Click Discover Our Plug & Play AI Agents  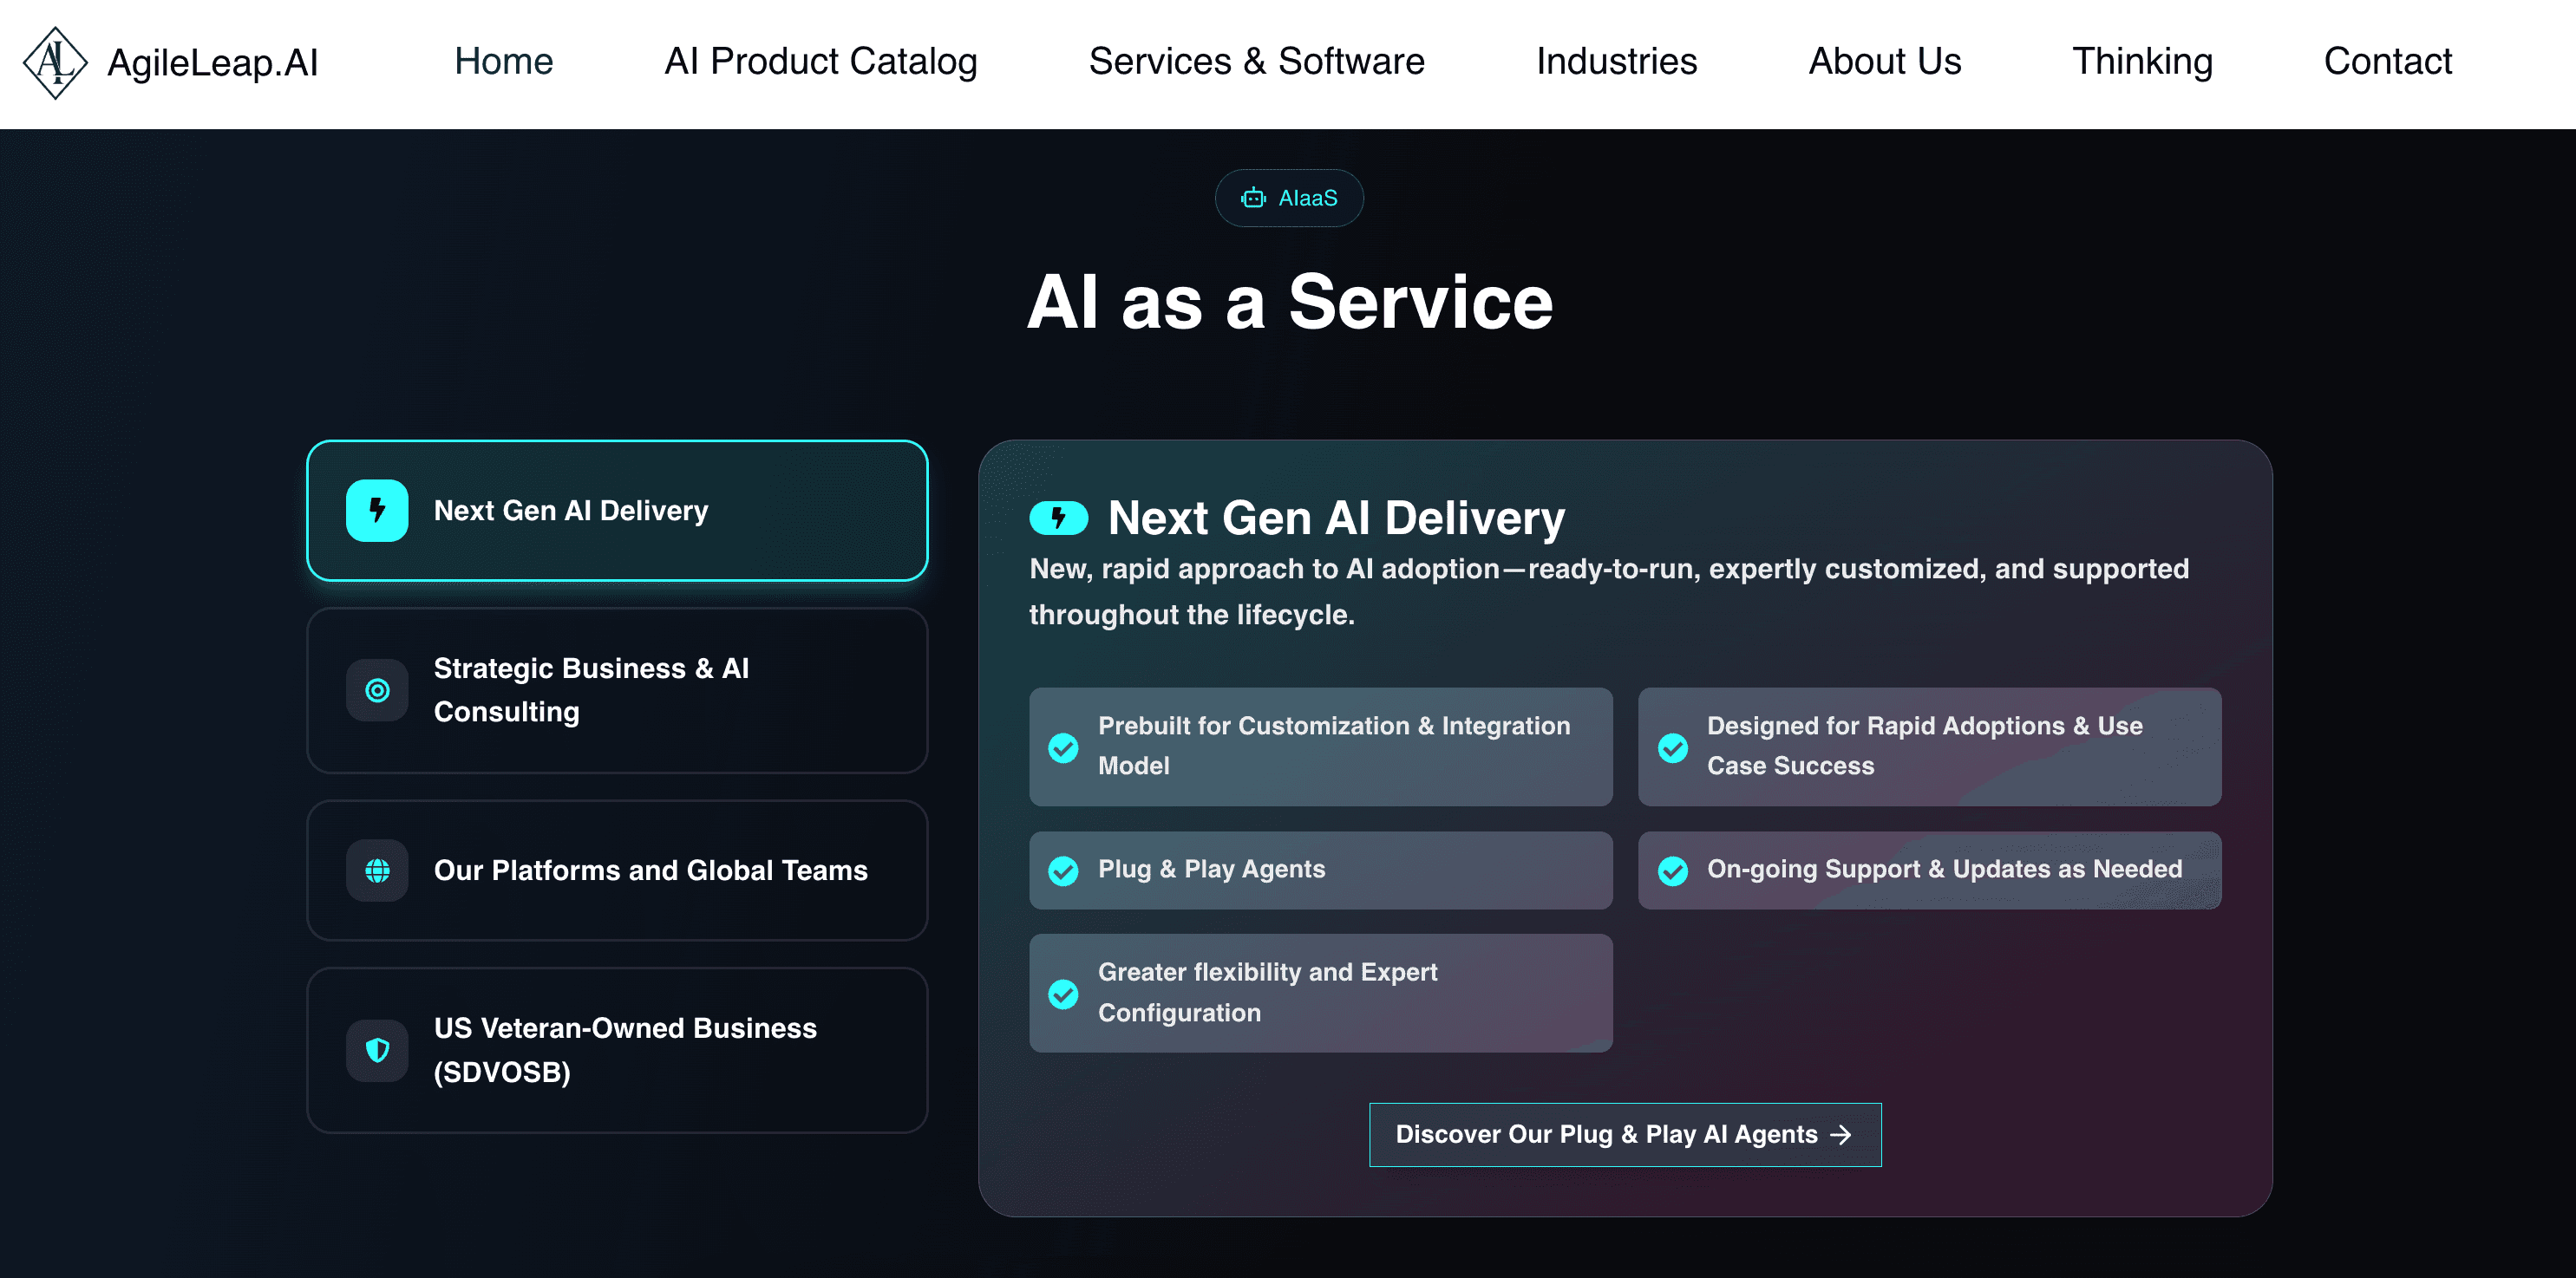(1624, 1135)
